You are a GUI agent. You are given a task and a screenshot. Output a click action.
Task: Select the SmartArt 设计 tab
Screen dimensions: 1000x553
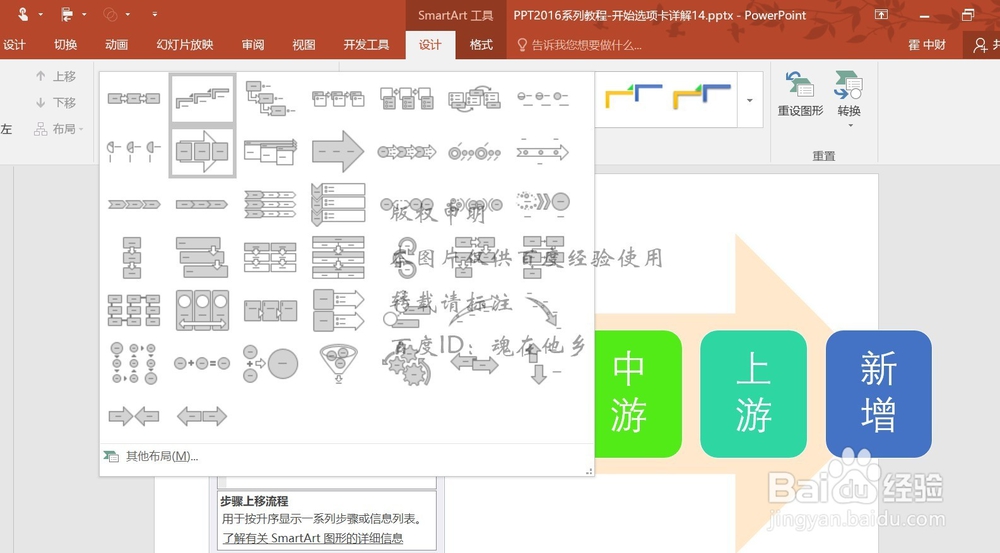click(430, 45)
